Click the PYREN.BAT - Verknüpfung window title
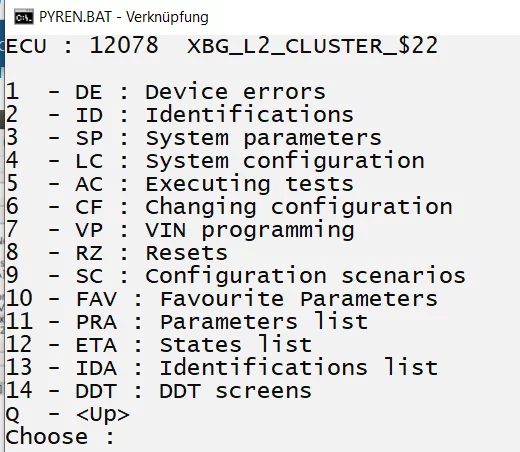The image size is (520, 452). pyautogui.click(x=124, y=17)
